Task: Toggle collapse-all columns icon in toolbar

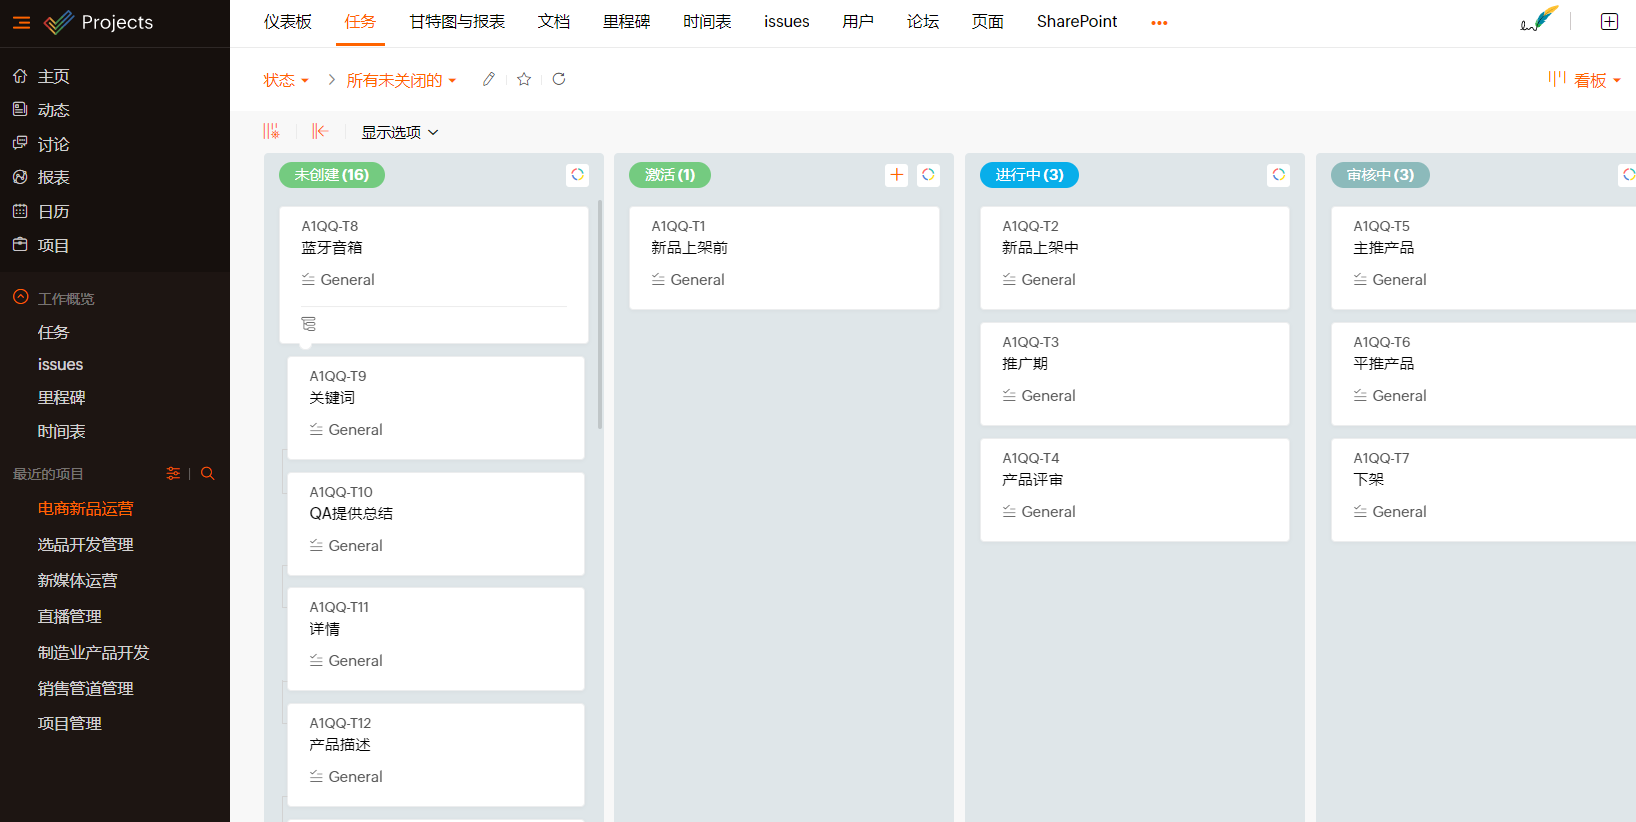Action: pyautogui.click(x=320, y=131)
